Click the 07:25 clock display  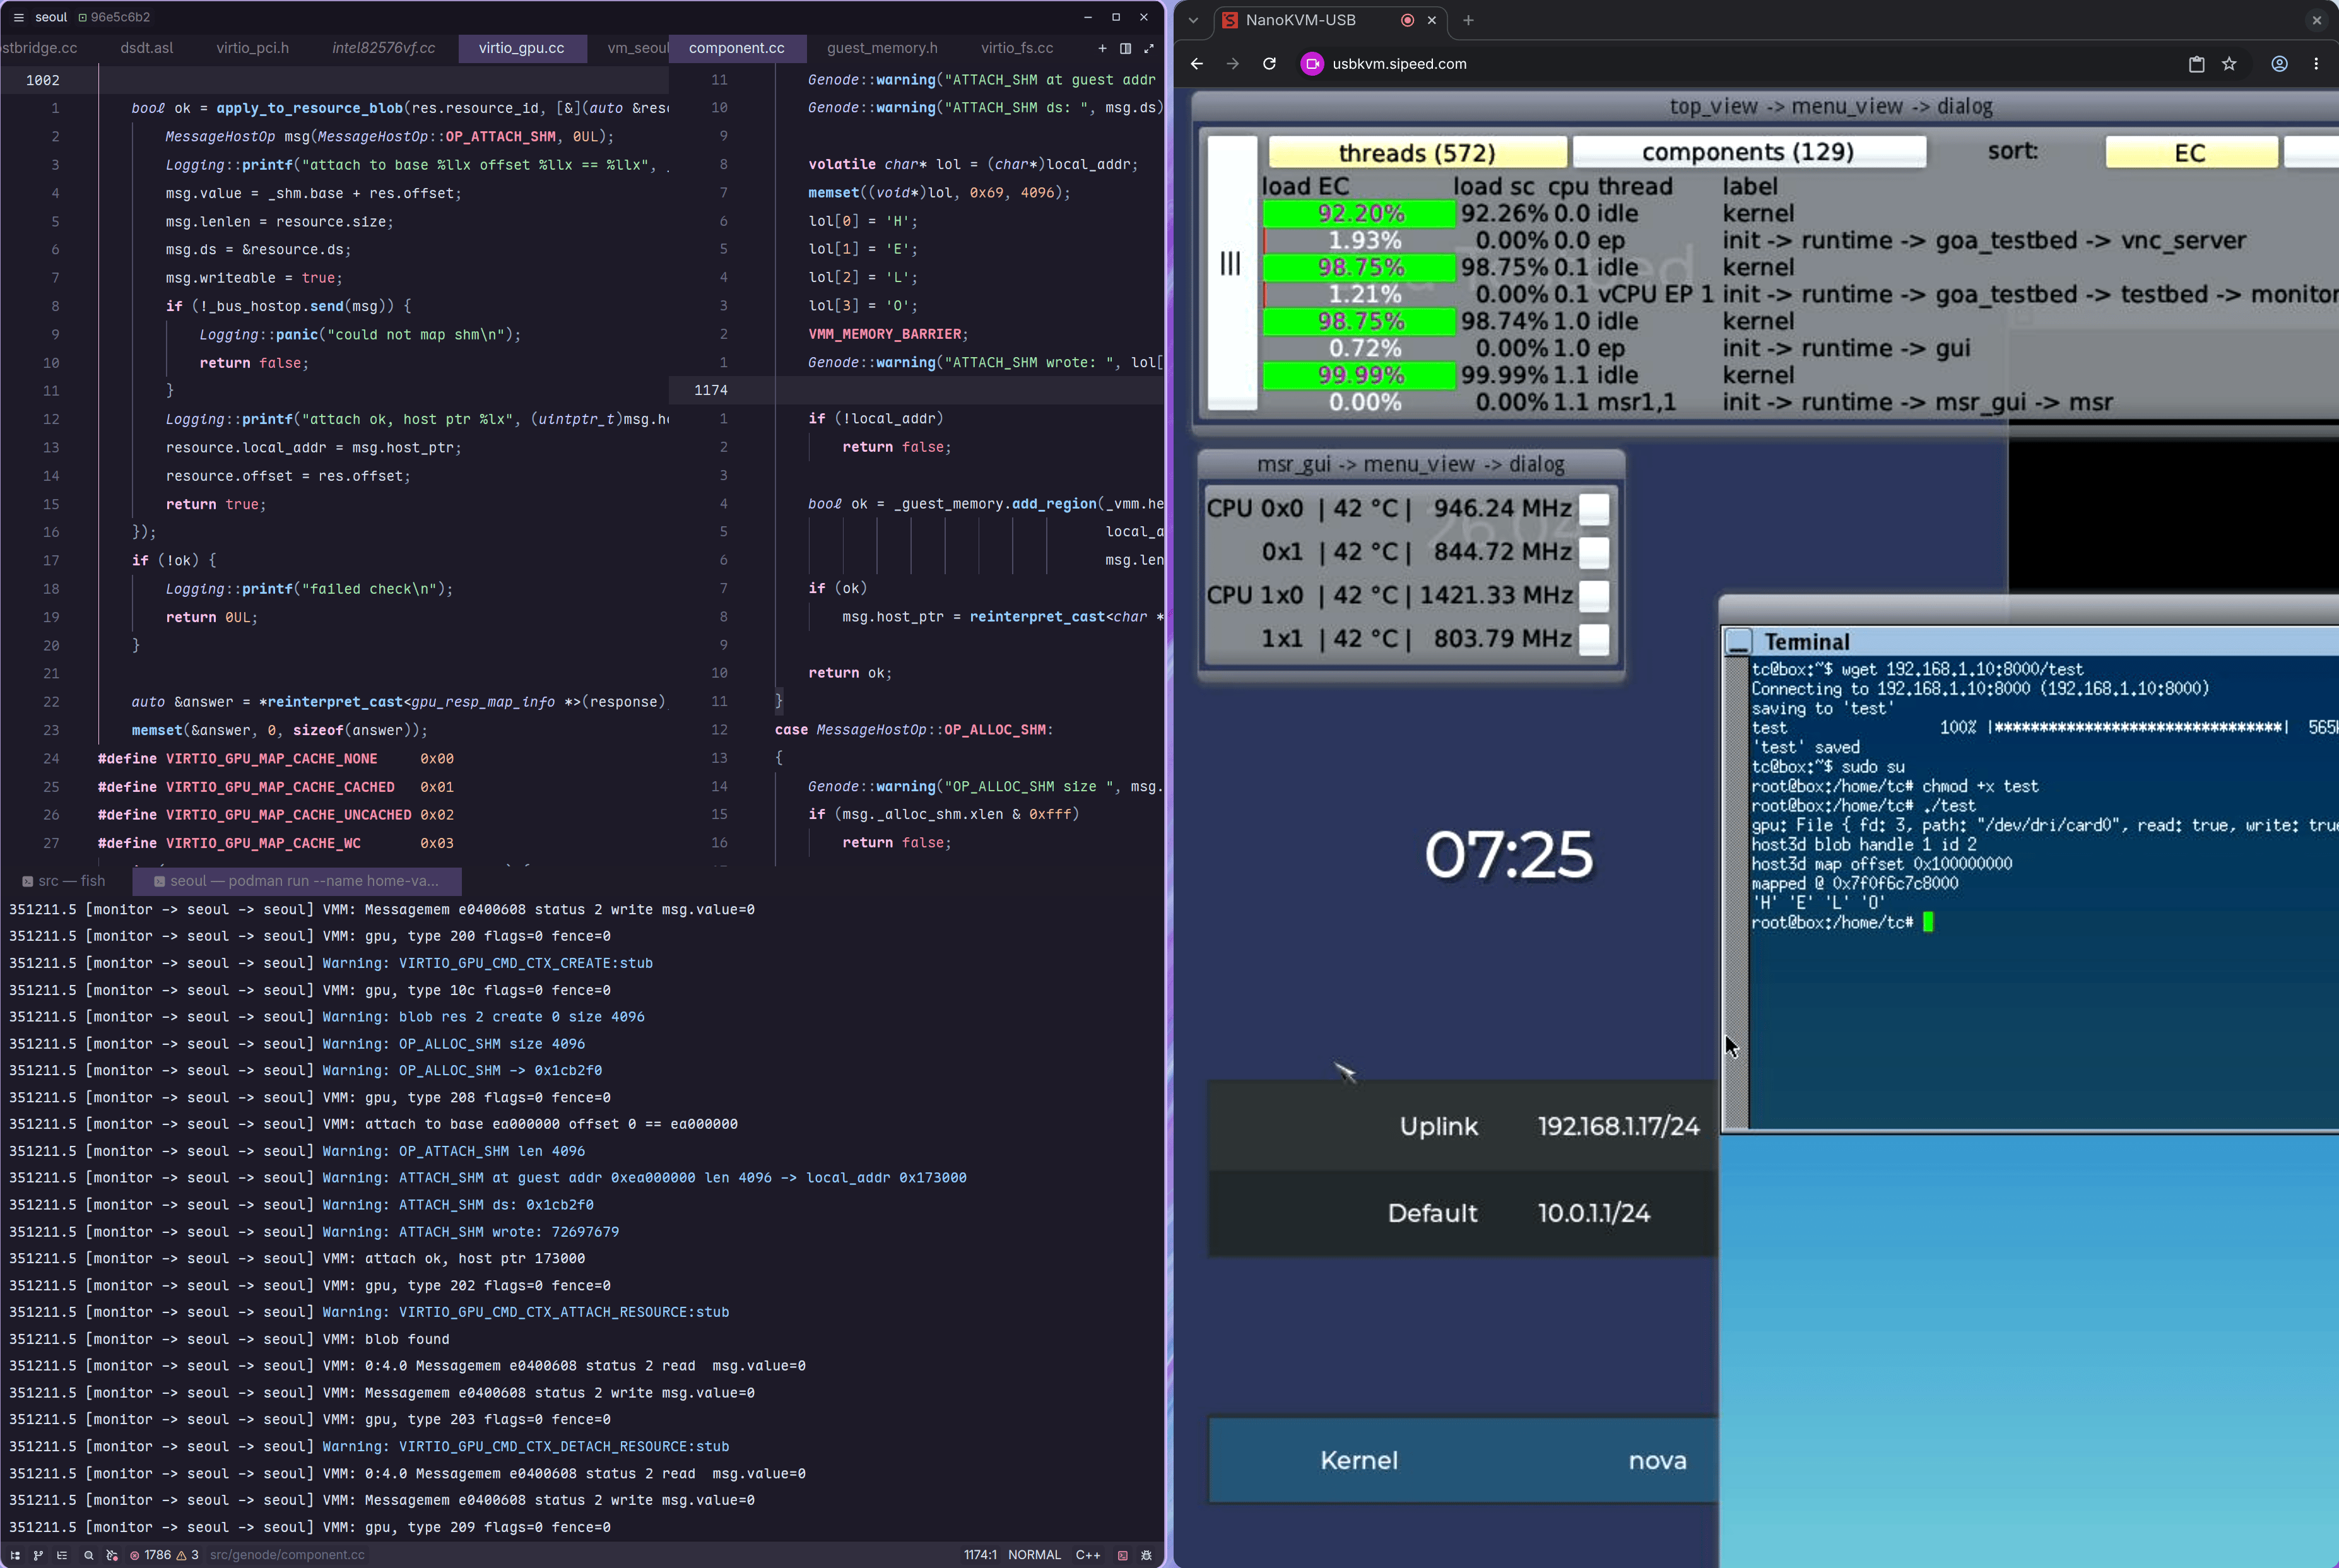[1508, 855]
